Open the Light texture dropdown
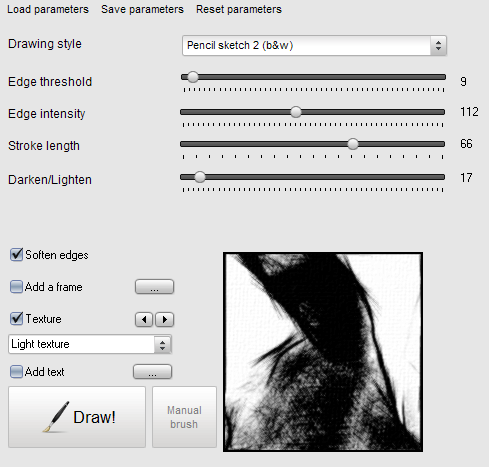489x467 pixels. pyautogui.click(x=90, y=344)
